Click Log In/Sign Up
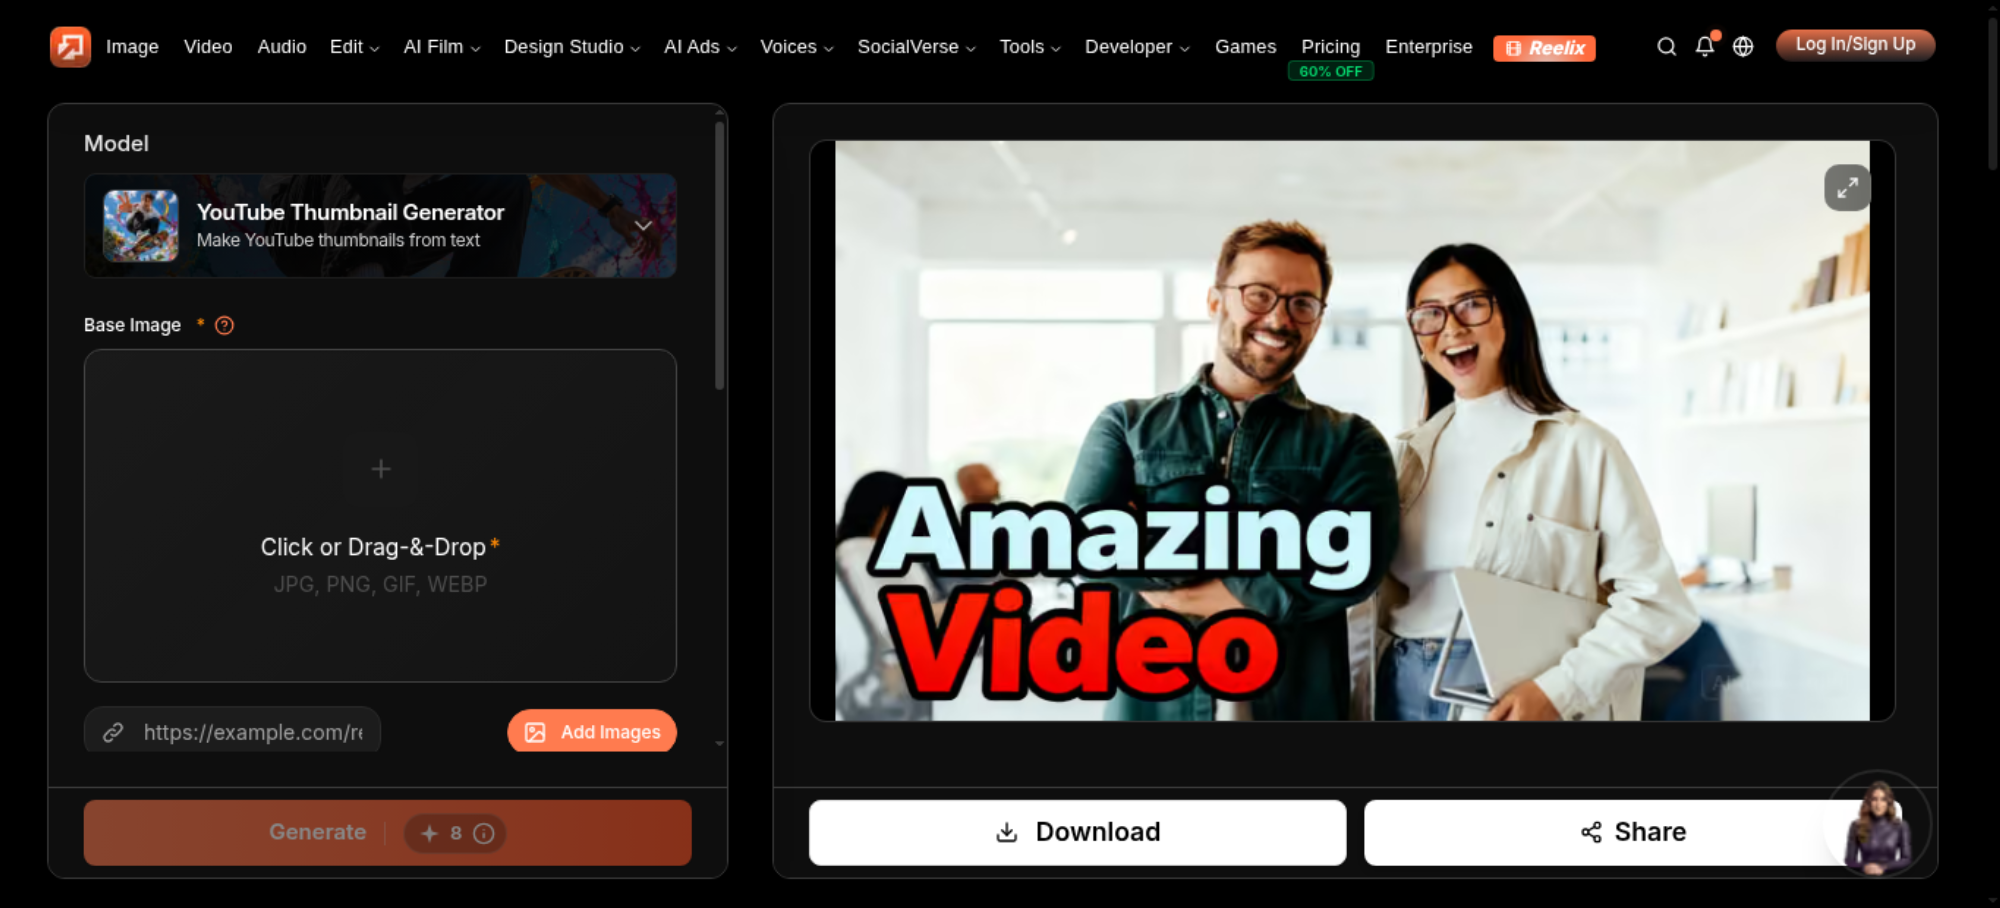This screenshot has height=908, width=2000. [1855, 45]
